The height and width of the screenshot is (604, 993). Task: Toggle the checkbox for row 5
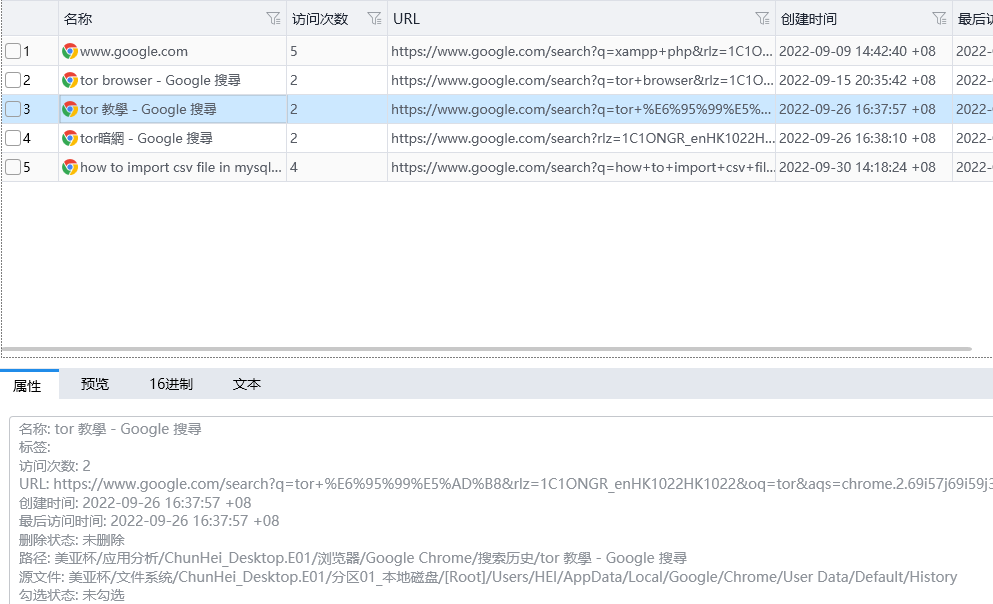(13, 167)
